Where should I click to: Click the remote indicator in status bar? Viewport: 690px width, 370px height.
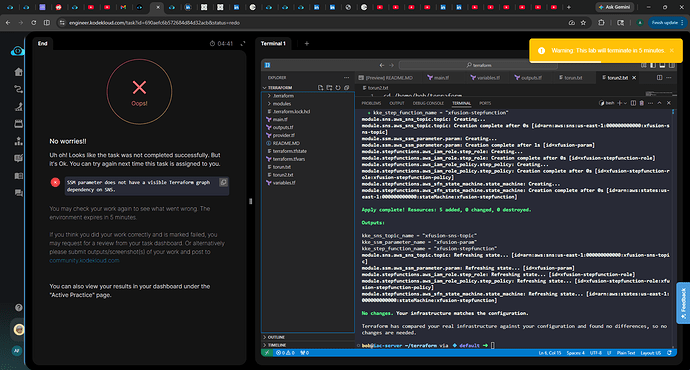267,353
